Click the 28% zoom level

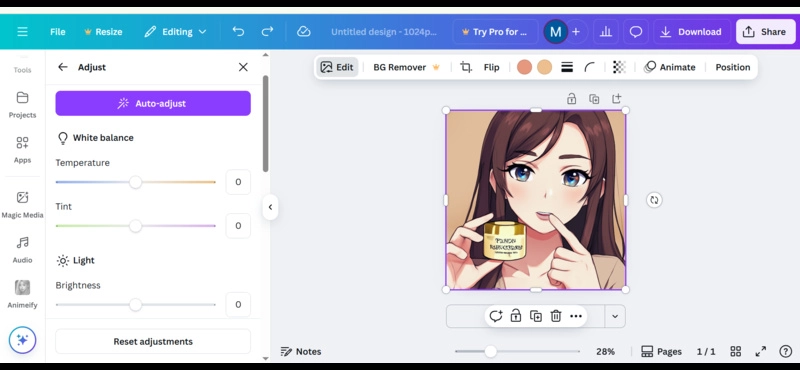(x=605, y=352)
